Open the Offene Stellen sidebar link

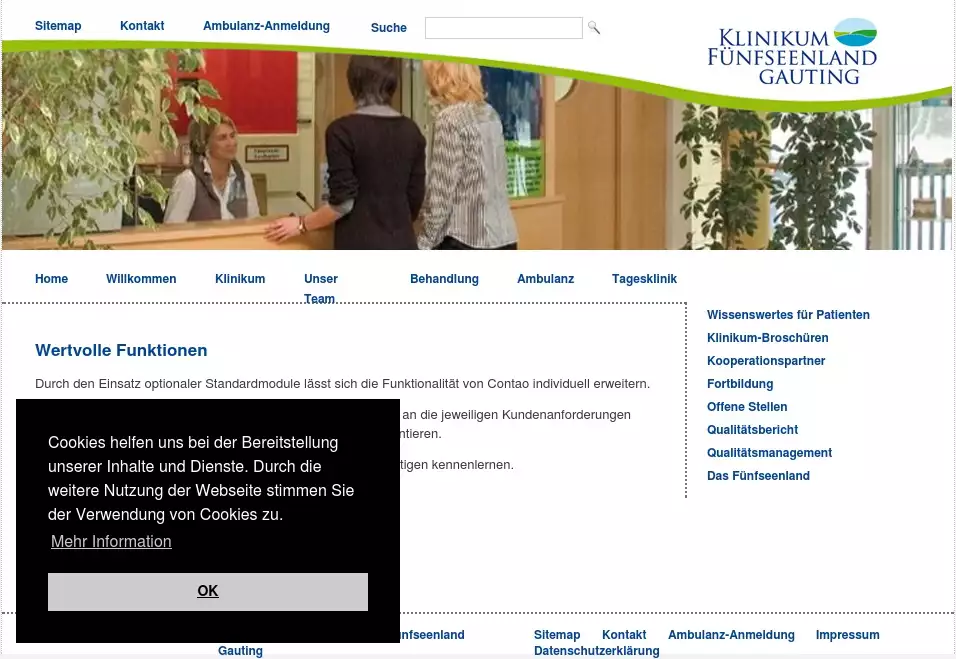pyautogui.click(x=747, y=407)
